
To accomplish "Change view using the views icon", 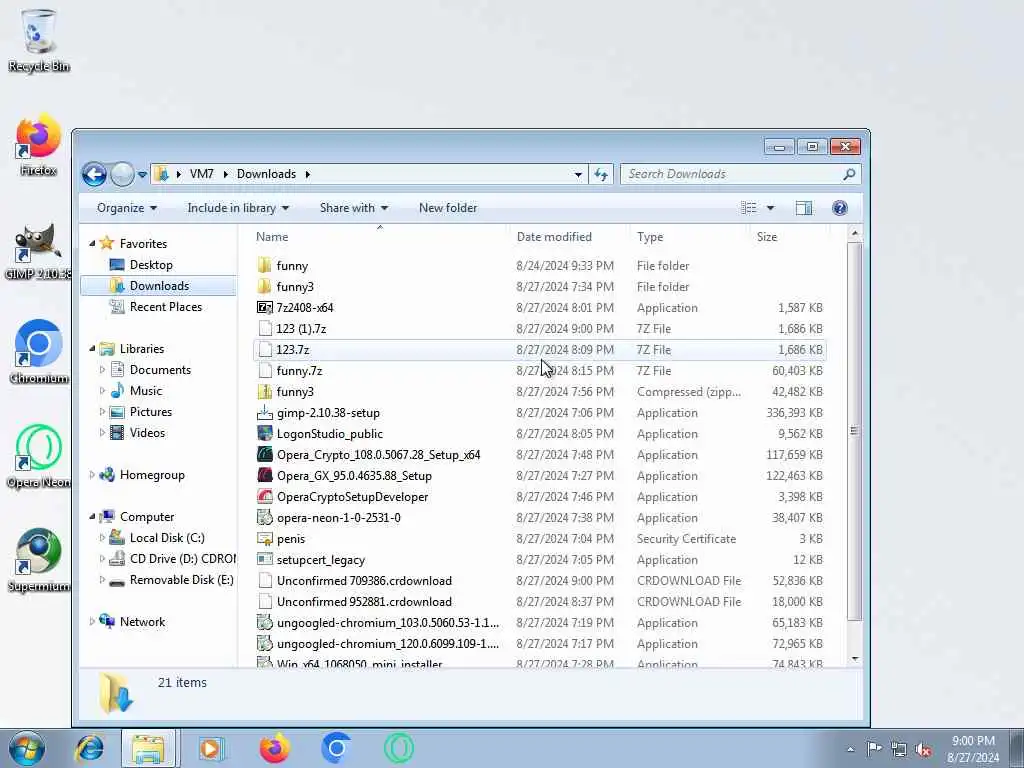I will 749,208.
